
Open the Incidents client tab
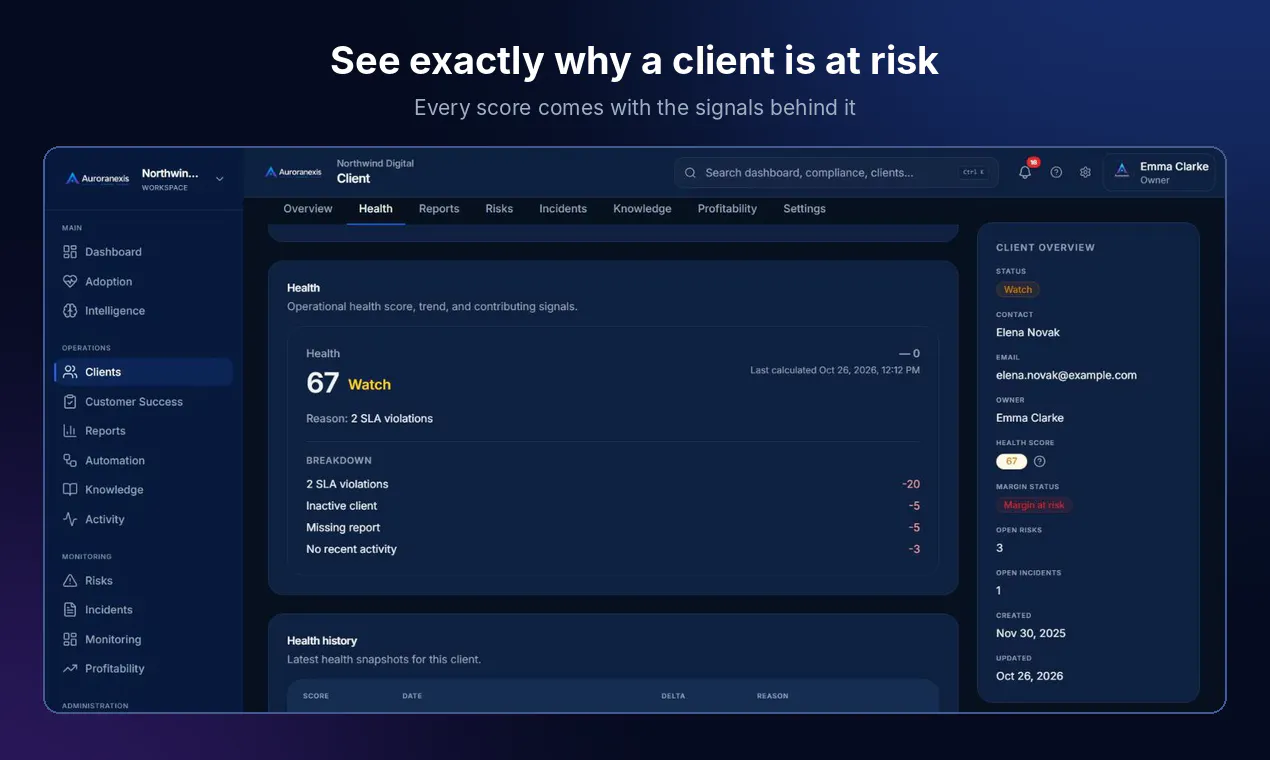click(x=563, y=209)
